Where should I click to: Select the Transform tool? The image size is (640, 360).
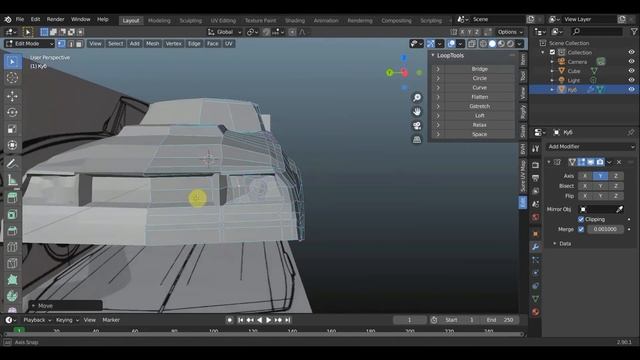pyautogui.click(x=12, y=145)
